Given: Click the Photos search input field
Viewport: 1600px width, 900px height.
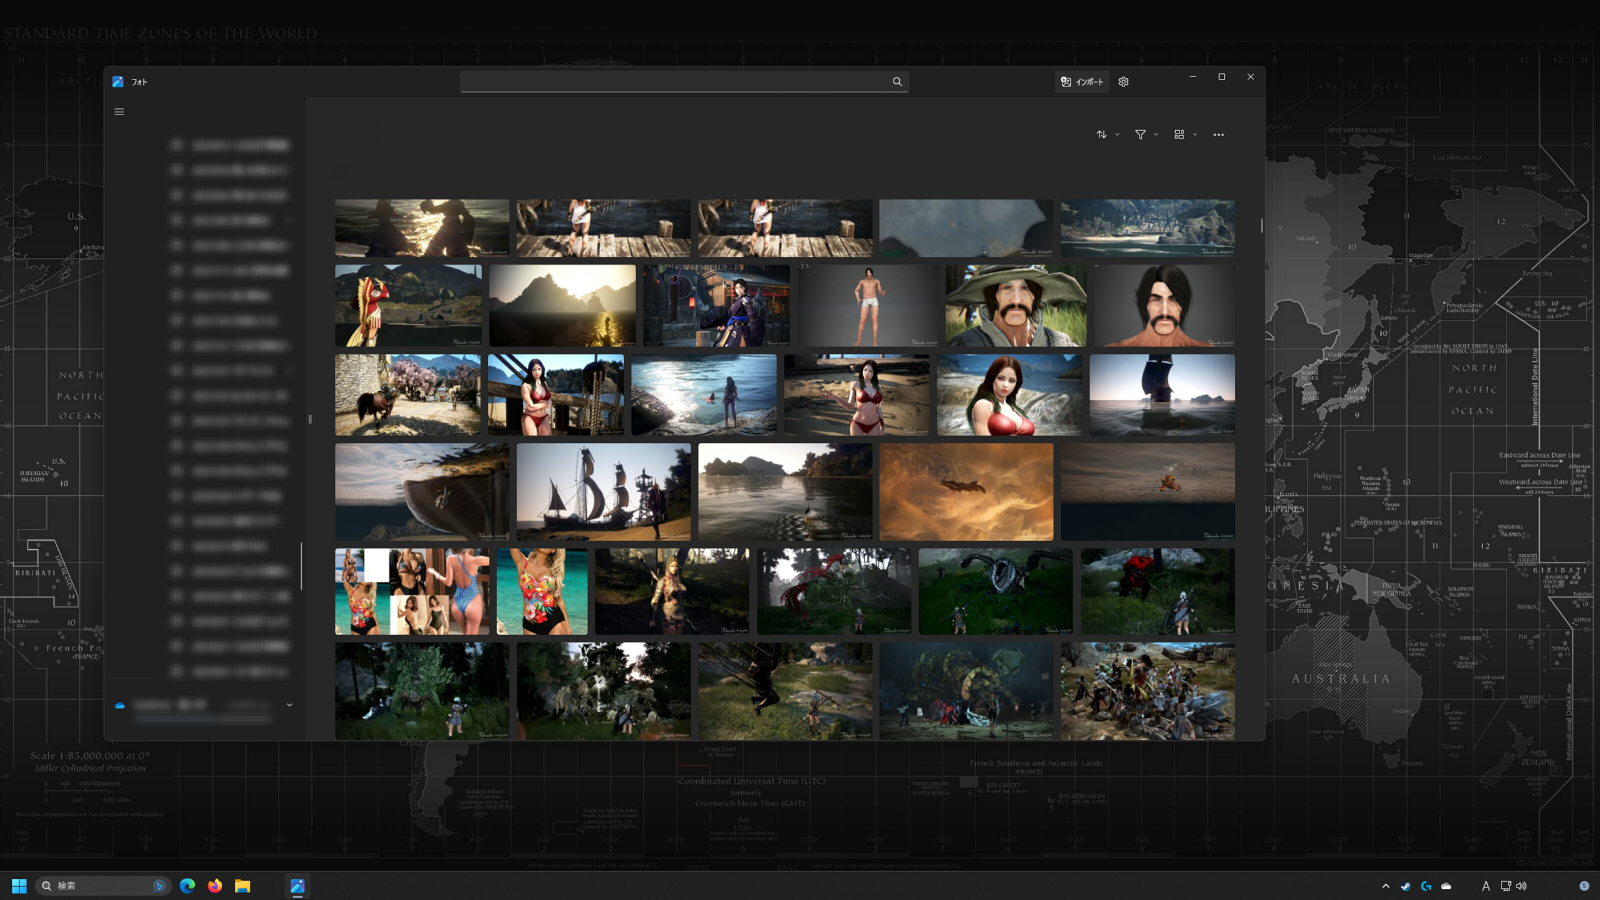Looking at the screenshot, I should (675, 82).
